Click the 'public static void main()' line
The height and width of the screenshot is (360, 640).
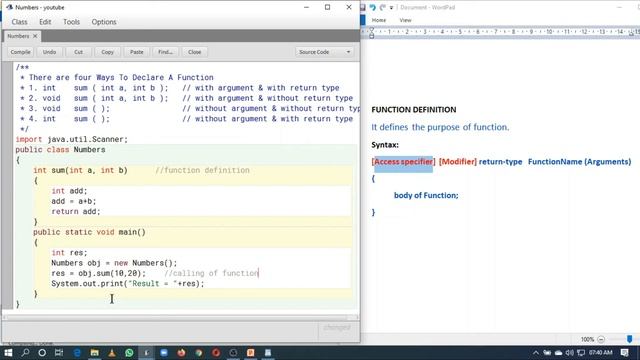(x=89, y=232)
